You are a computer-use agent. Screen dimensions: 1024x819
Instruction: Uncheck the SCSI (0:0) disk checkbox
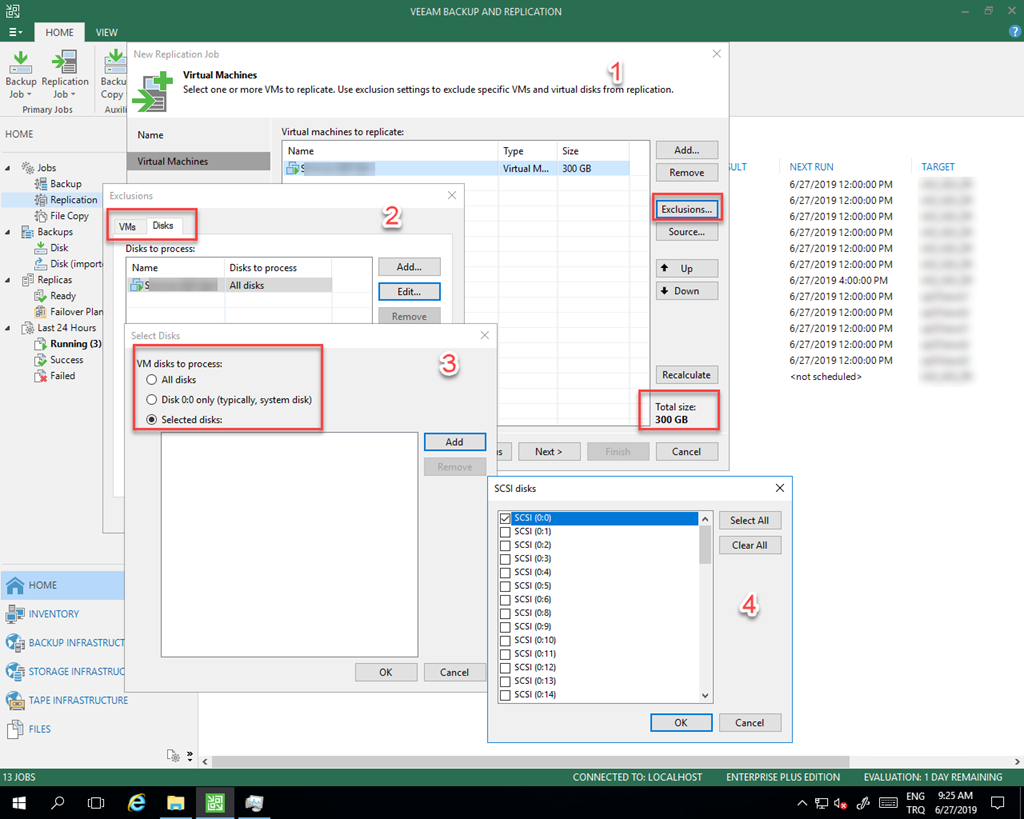(505, 519)
